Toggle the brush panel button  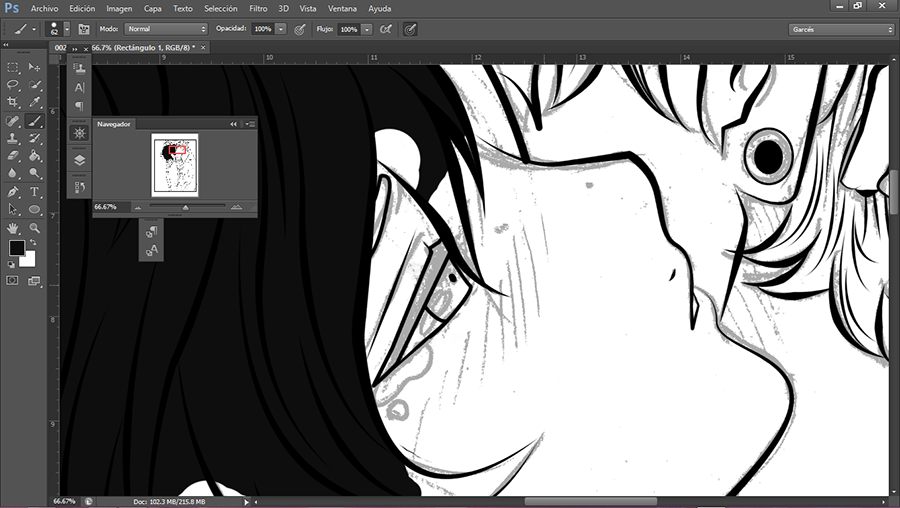83,30
